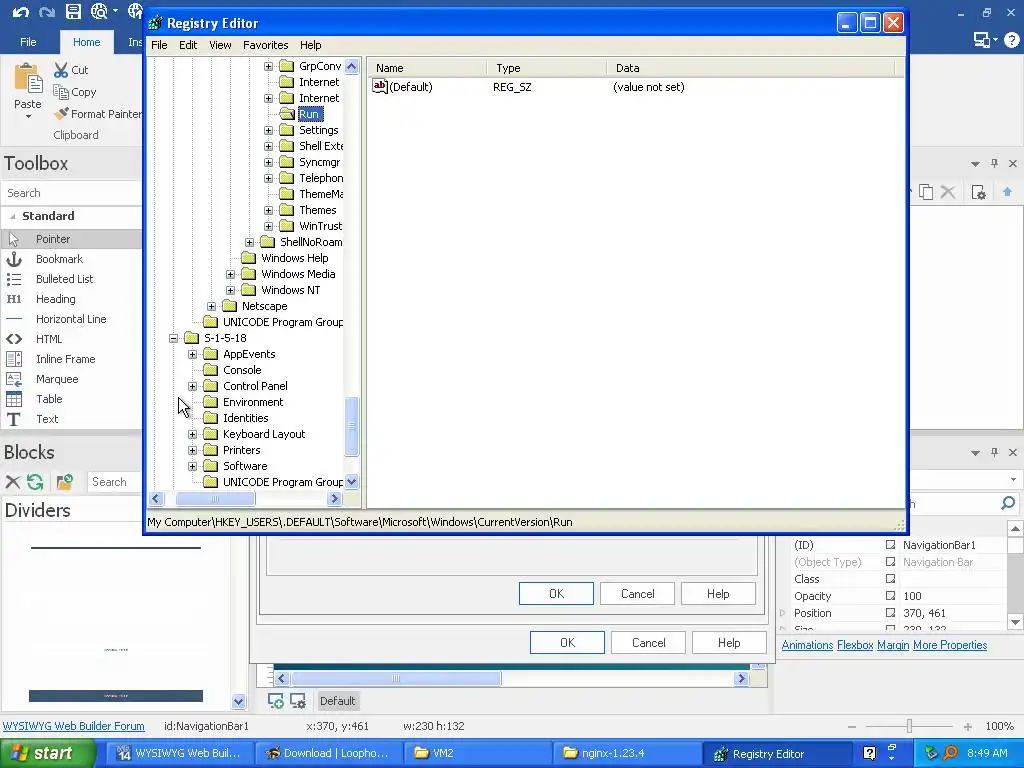The width and height of the screenshot is (1024, 768).
Task: Select the Pointer tool in Toolbox
Action: click(71, 239)
